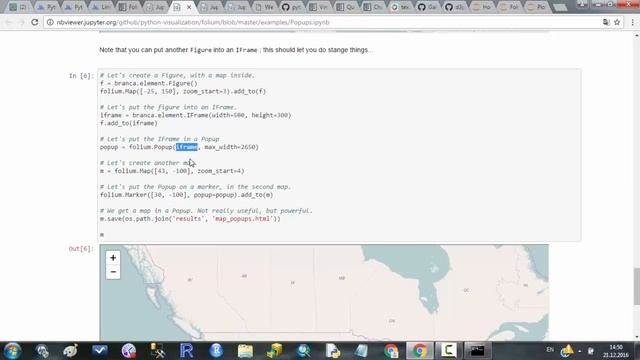The height and width of the screenshot is (360, 640).
Task: Open the GitHub 'd3' tab
Action: (x=455, y=7)
